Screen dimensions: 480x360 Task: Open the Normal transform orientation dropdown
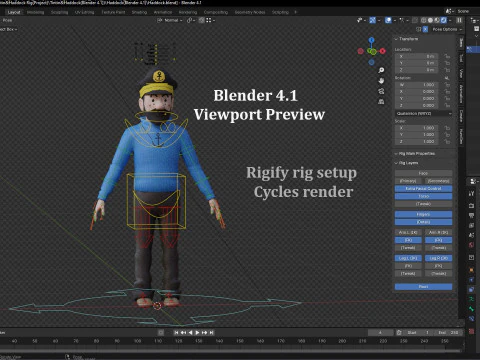(x=170, y=20)
